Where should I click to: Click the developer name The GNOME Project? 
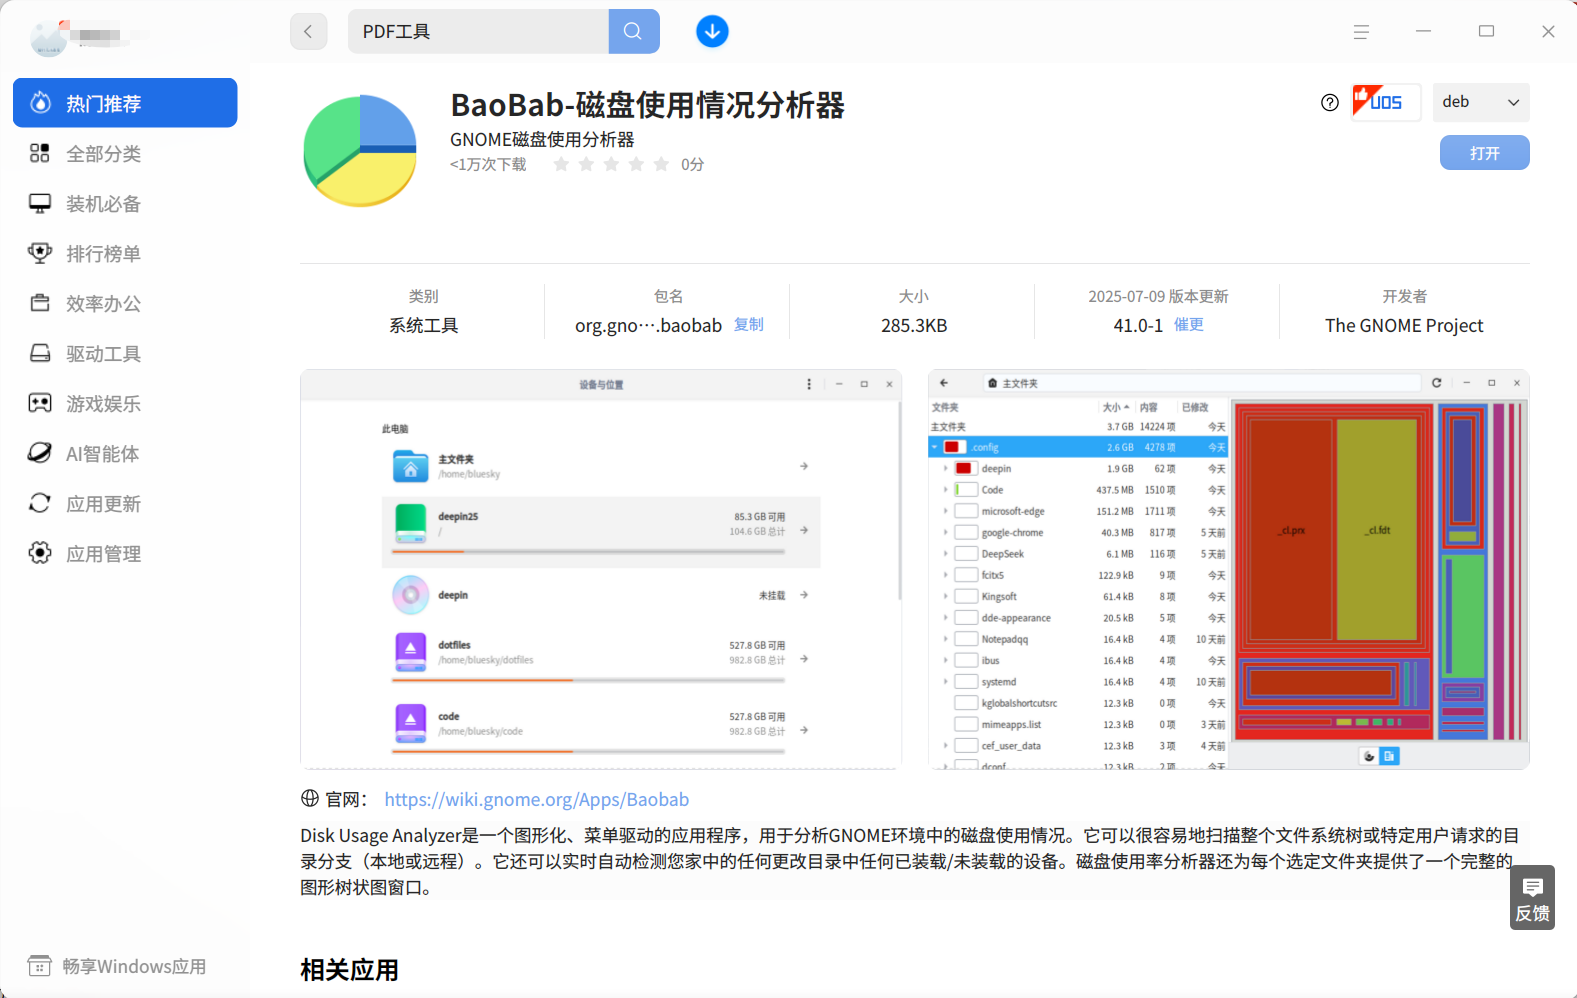tap(1404, 325)
